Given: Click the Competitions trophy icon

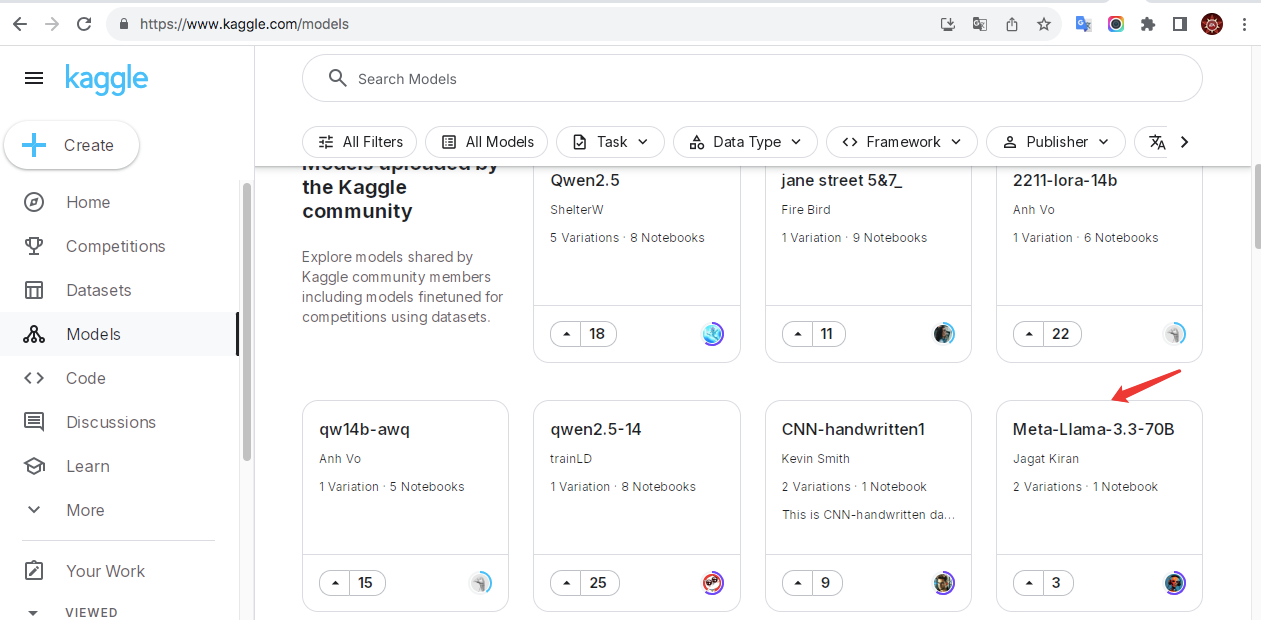Looking at the screenshot, I should (34, 246).
